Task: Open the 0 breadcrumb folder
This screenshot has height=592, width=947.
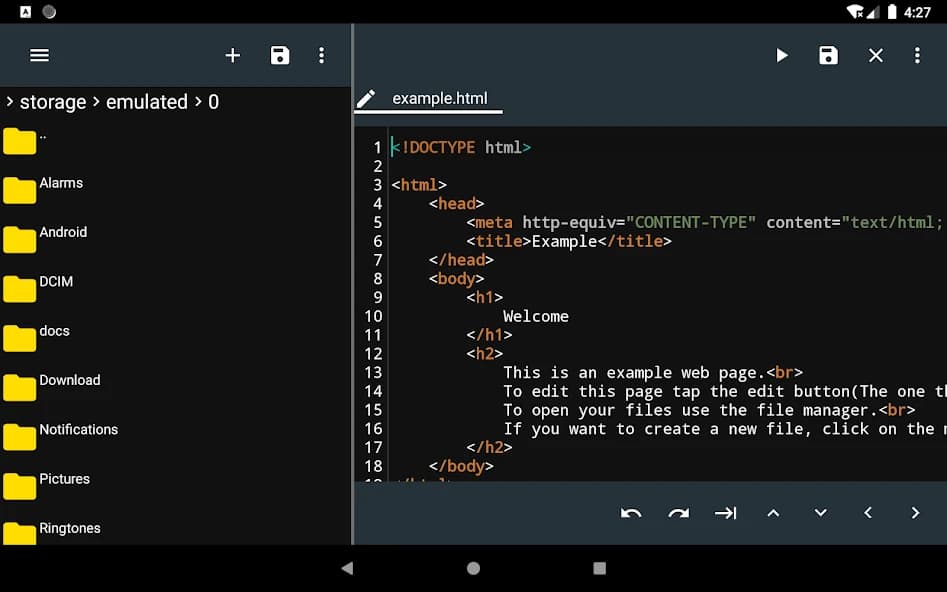Action: coord(213,101)
